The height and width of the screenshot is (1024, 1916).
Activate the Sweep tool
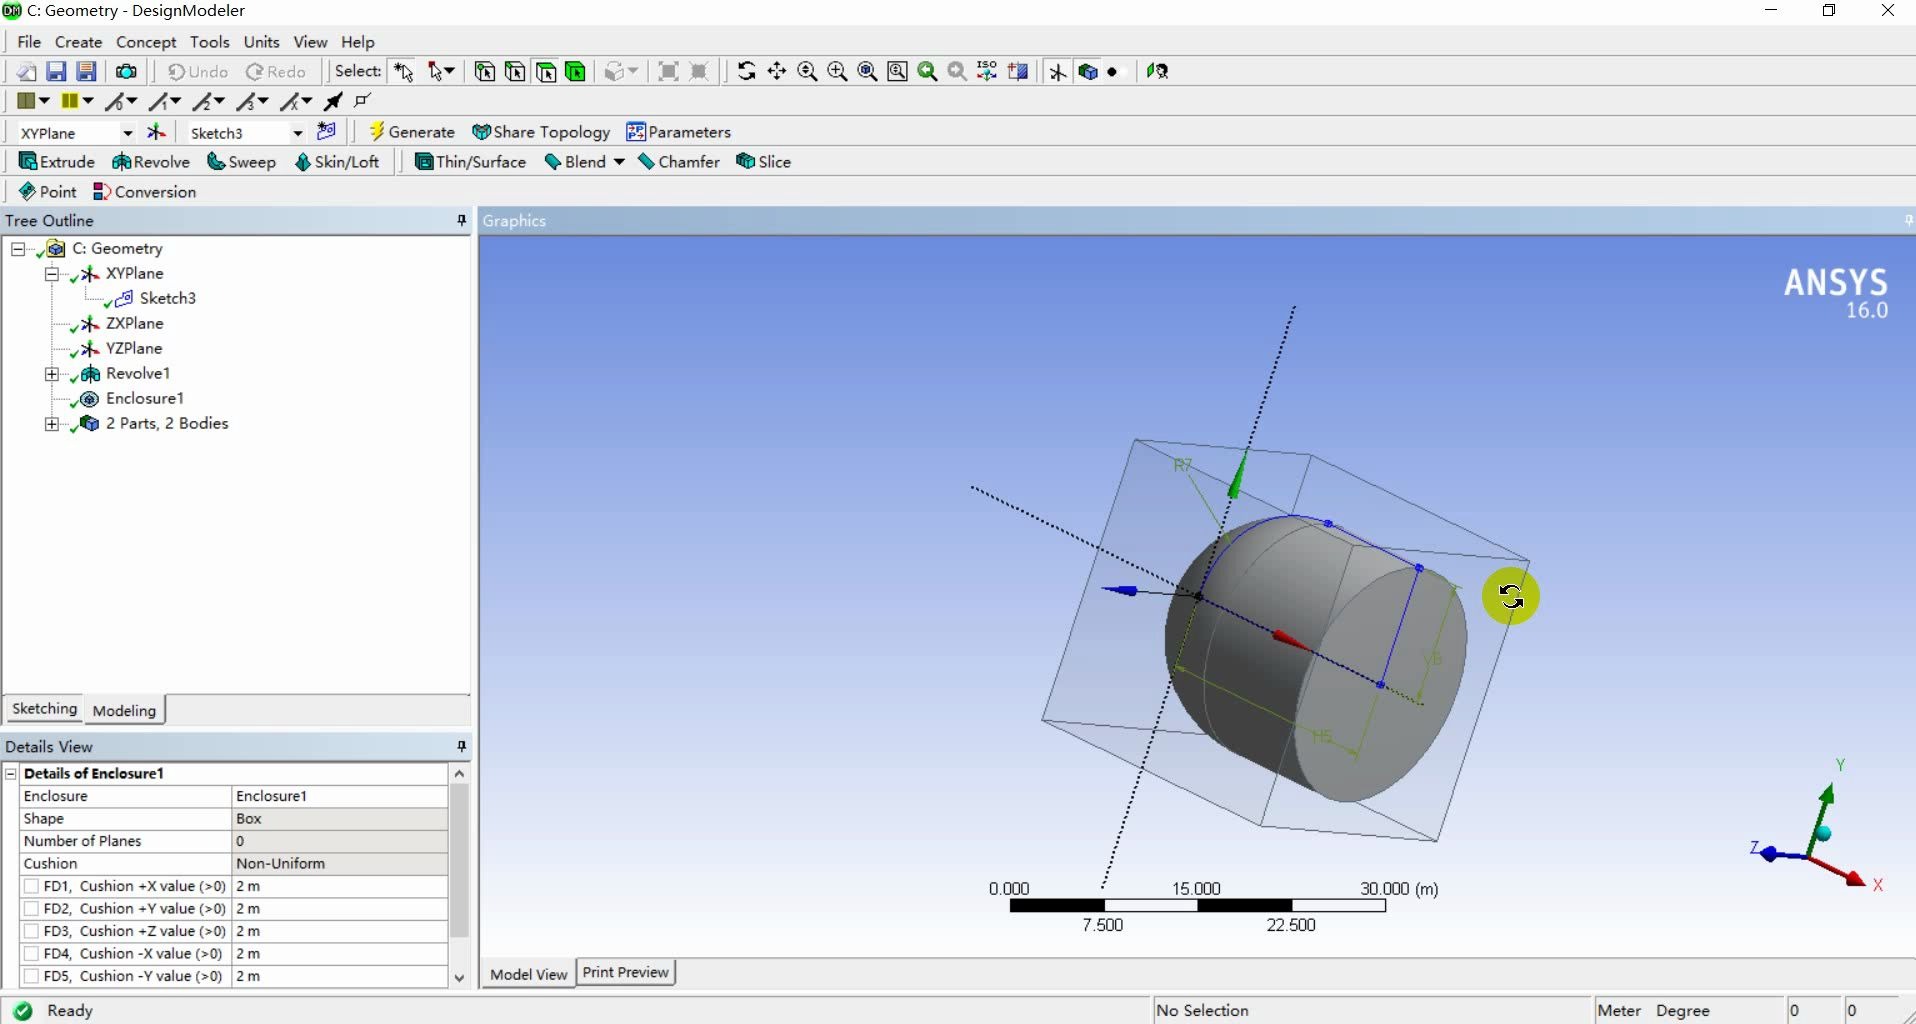[242, 161]
